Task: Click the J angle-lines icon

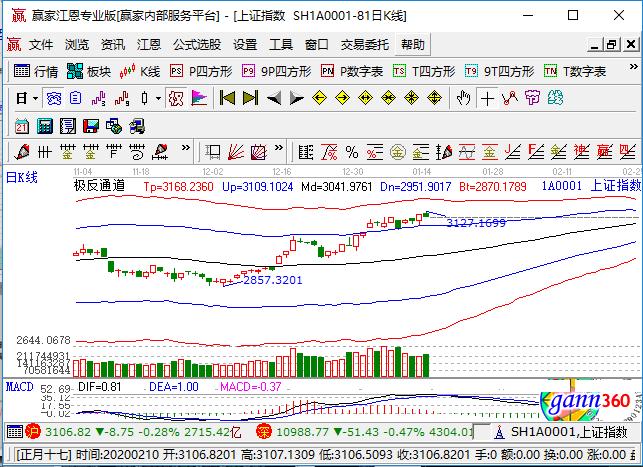Action: click(513, 153)
